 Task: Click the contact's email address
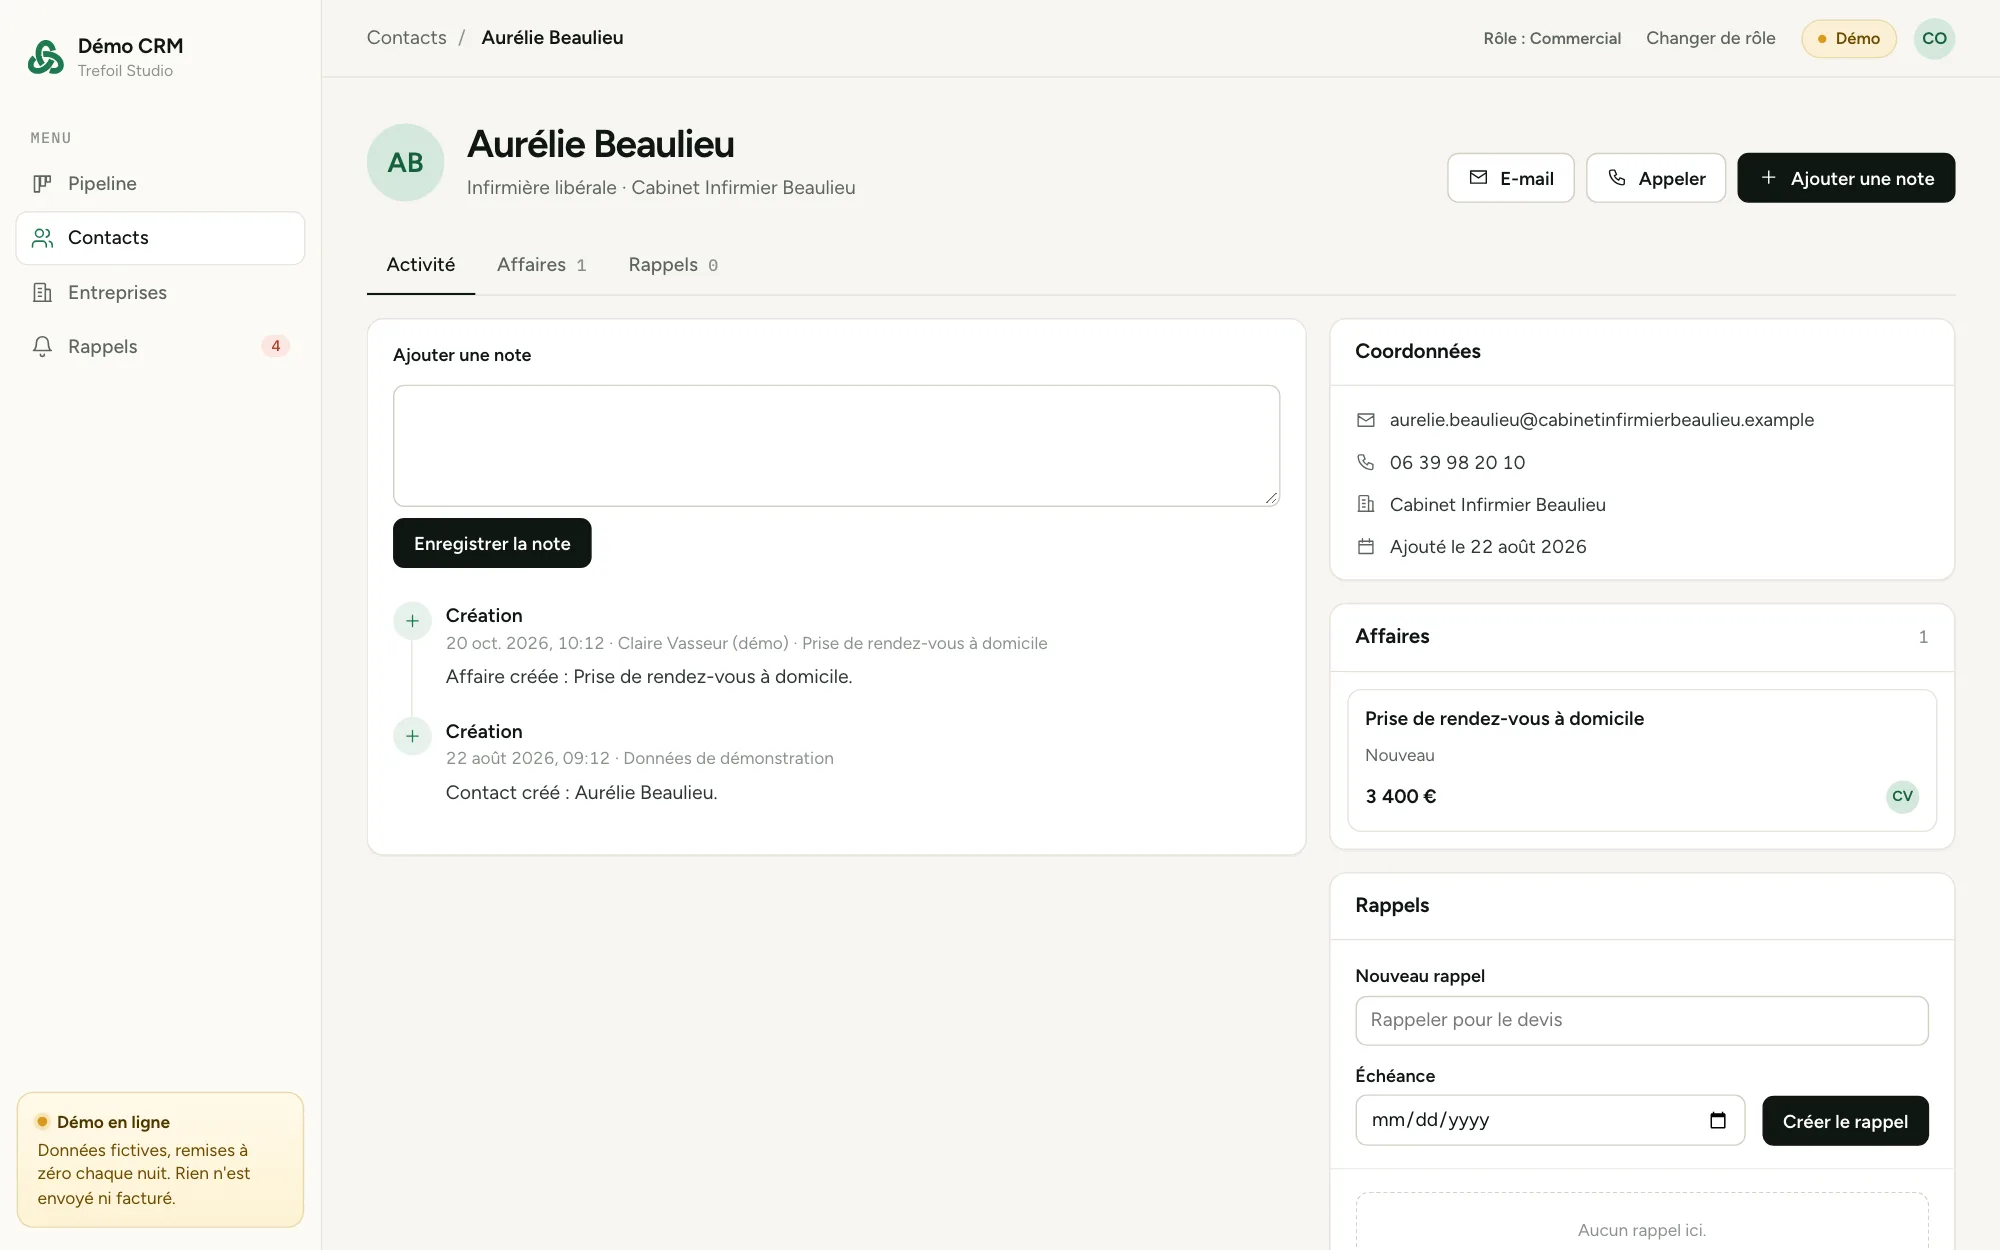coord(1601,420)
